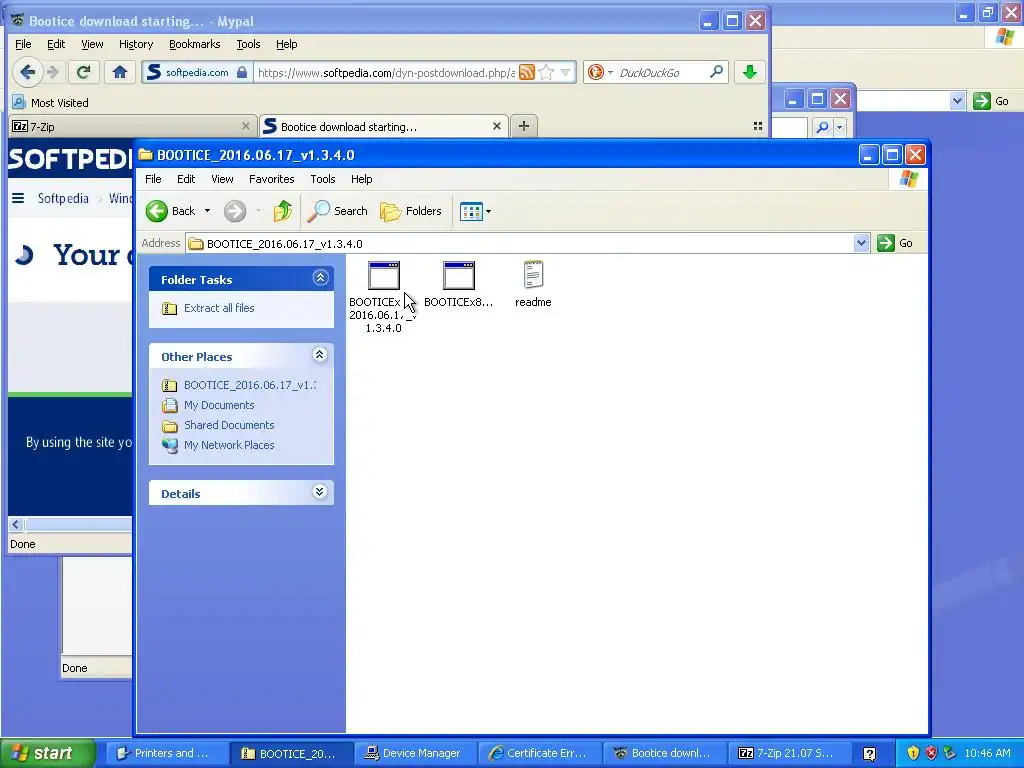Screen dimensions: 1024x768
Task: Close the Bootice download starting tab
Action: click(496, 126)
